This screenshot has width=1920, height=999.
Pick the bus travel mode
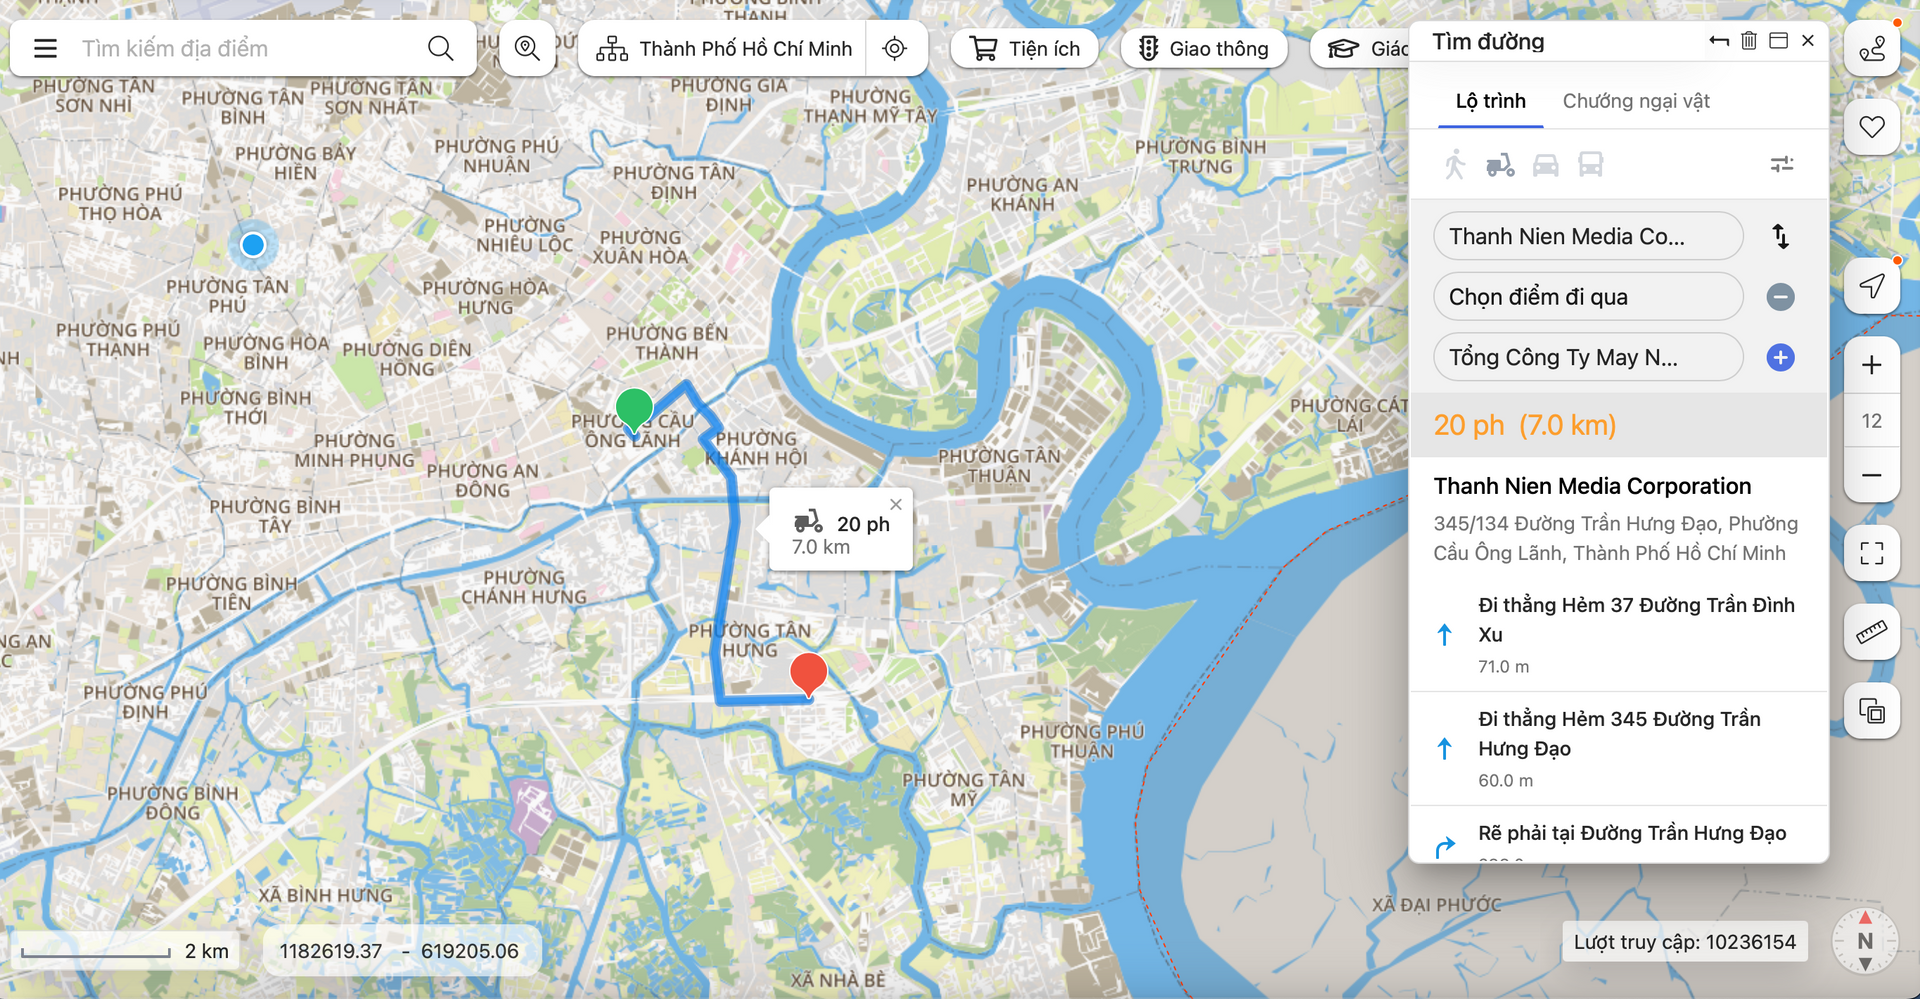tap(1590, 165)
